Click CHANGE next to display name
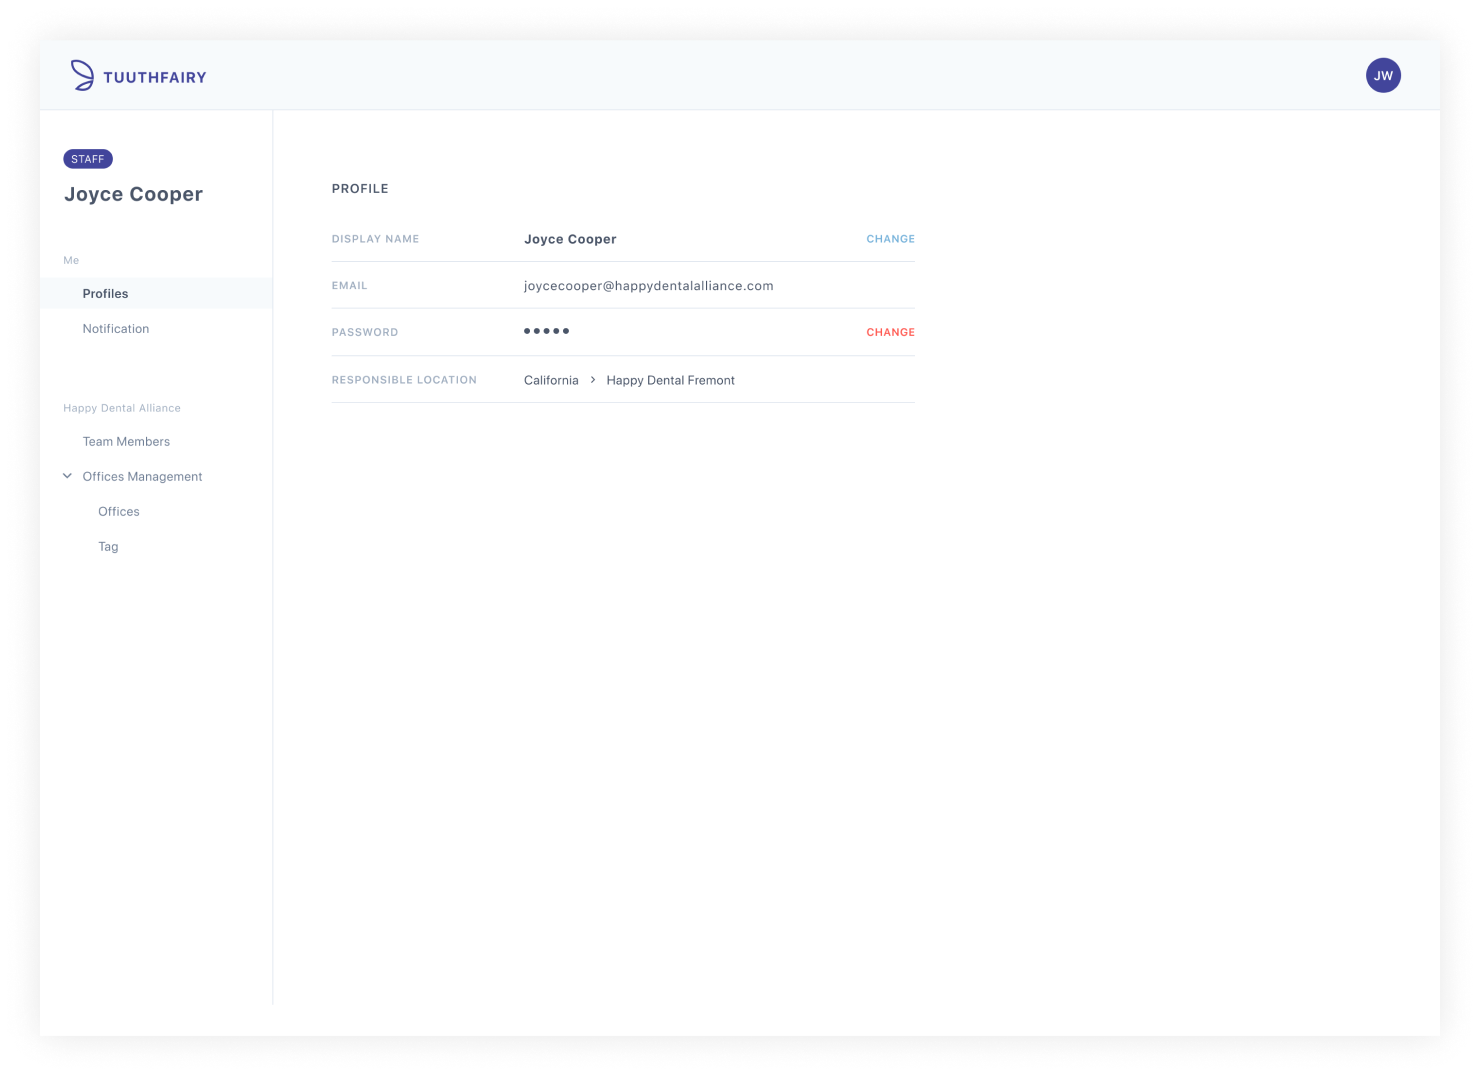This screenshot has height=1076, width=1480. point(890,239)
